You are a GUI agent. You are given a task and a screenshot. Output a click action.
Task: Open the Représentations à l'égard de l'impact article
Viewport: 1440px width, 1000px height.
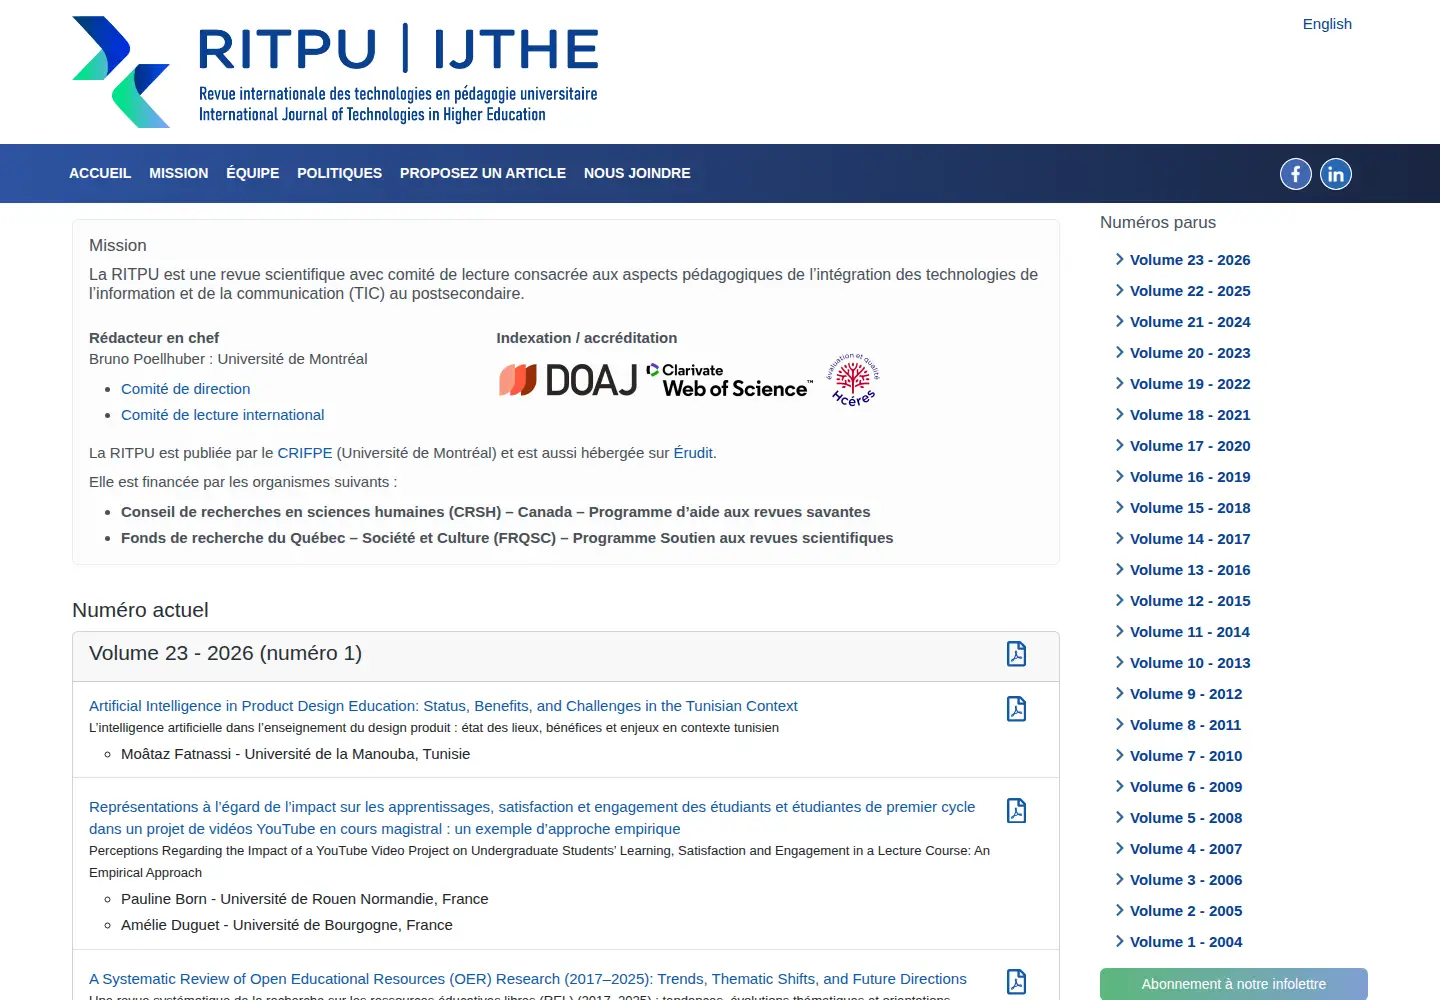pos(532,818)
